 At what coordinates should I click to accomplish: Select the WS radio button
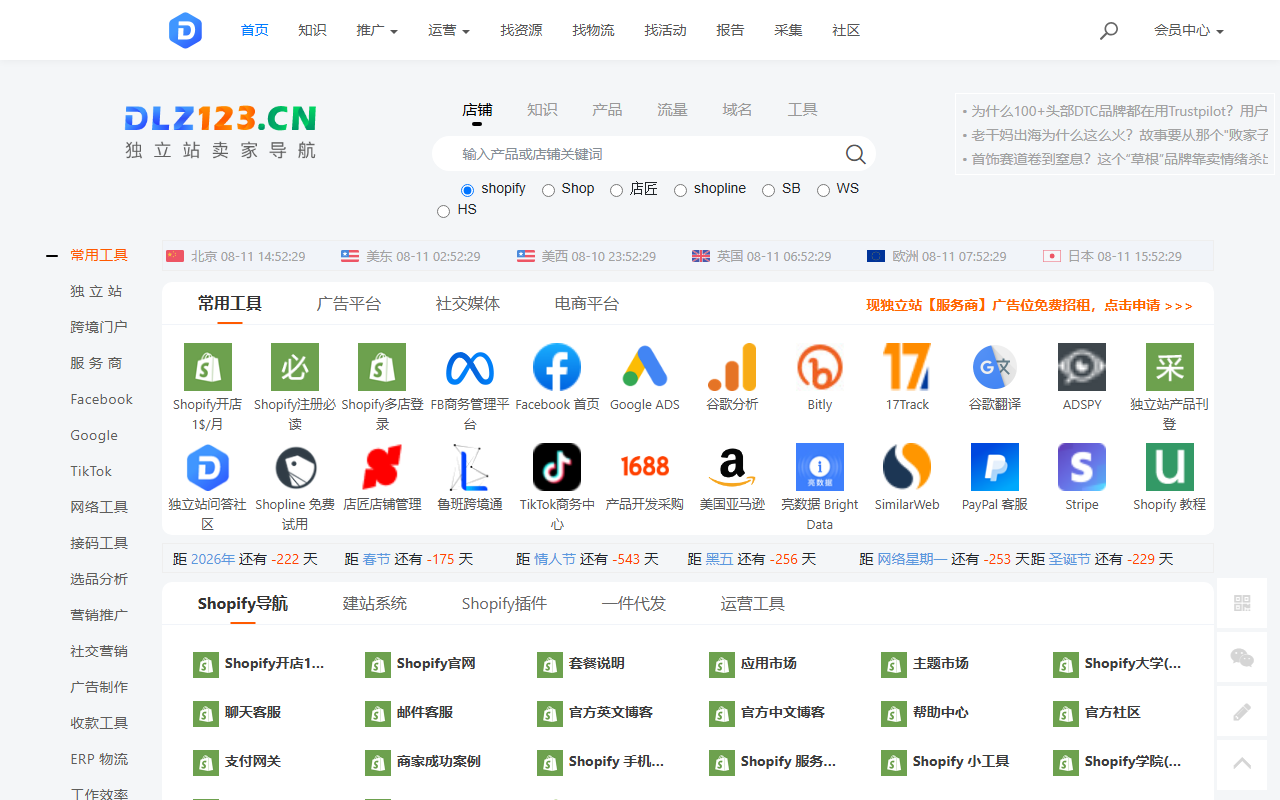tap(823, 190)
